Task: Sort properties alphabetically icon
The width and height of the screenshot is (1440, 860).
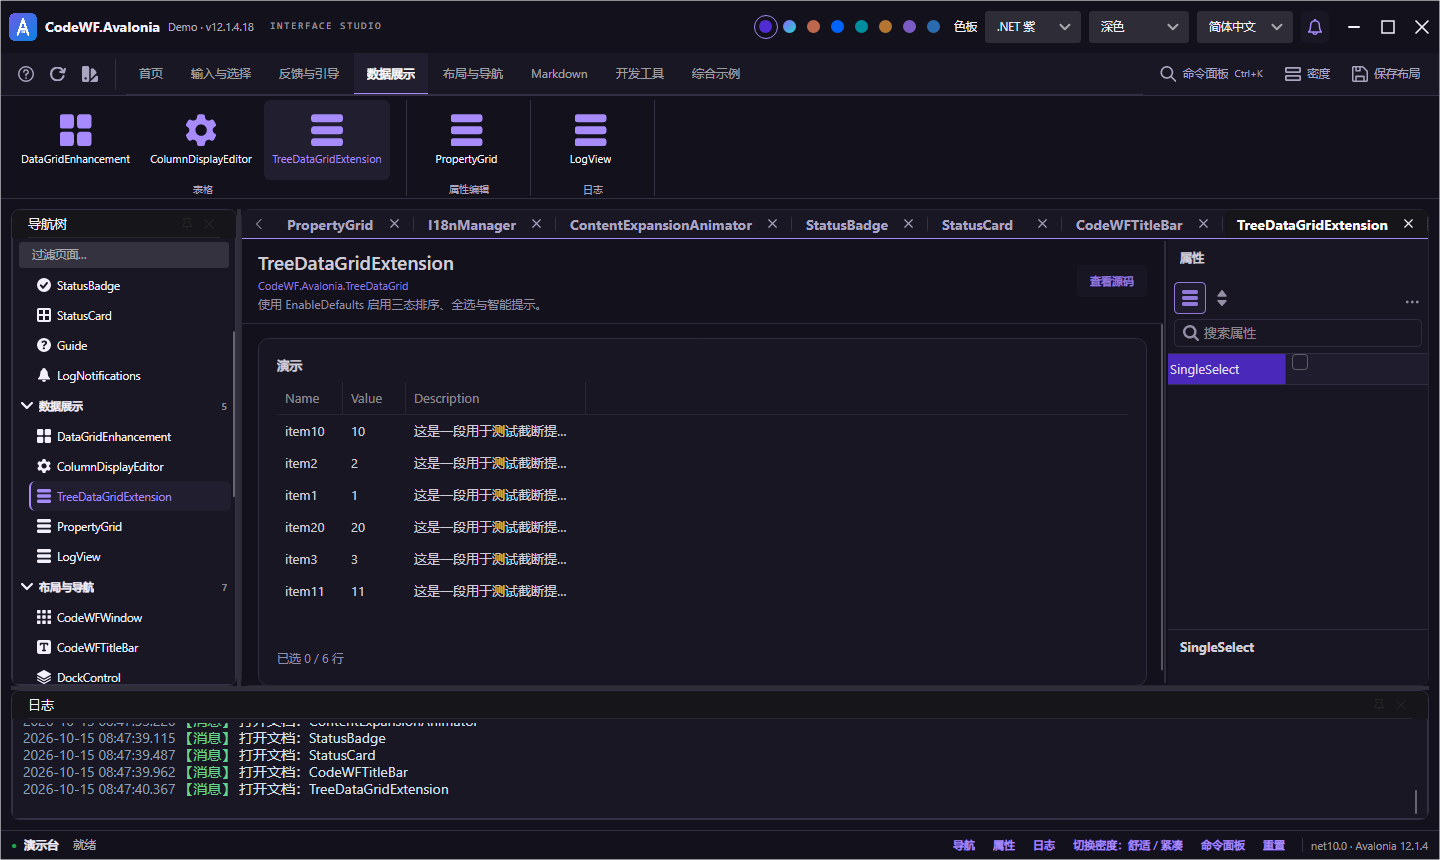Action: [1222, 298]
